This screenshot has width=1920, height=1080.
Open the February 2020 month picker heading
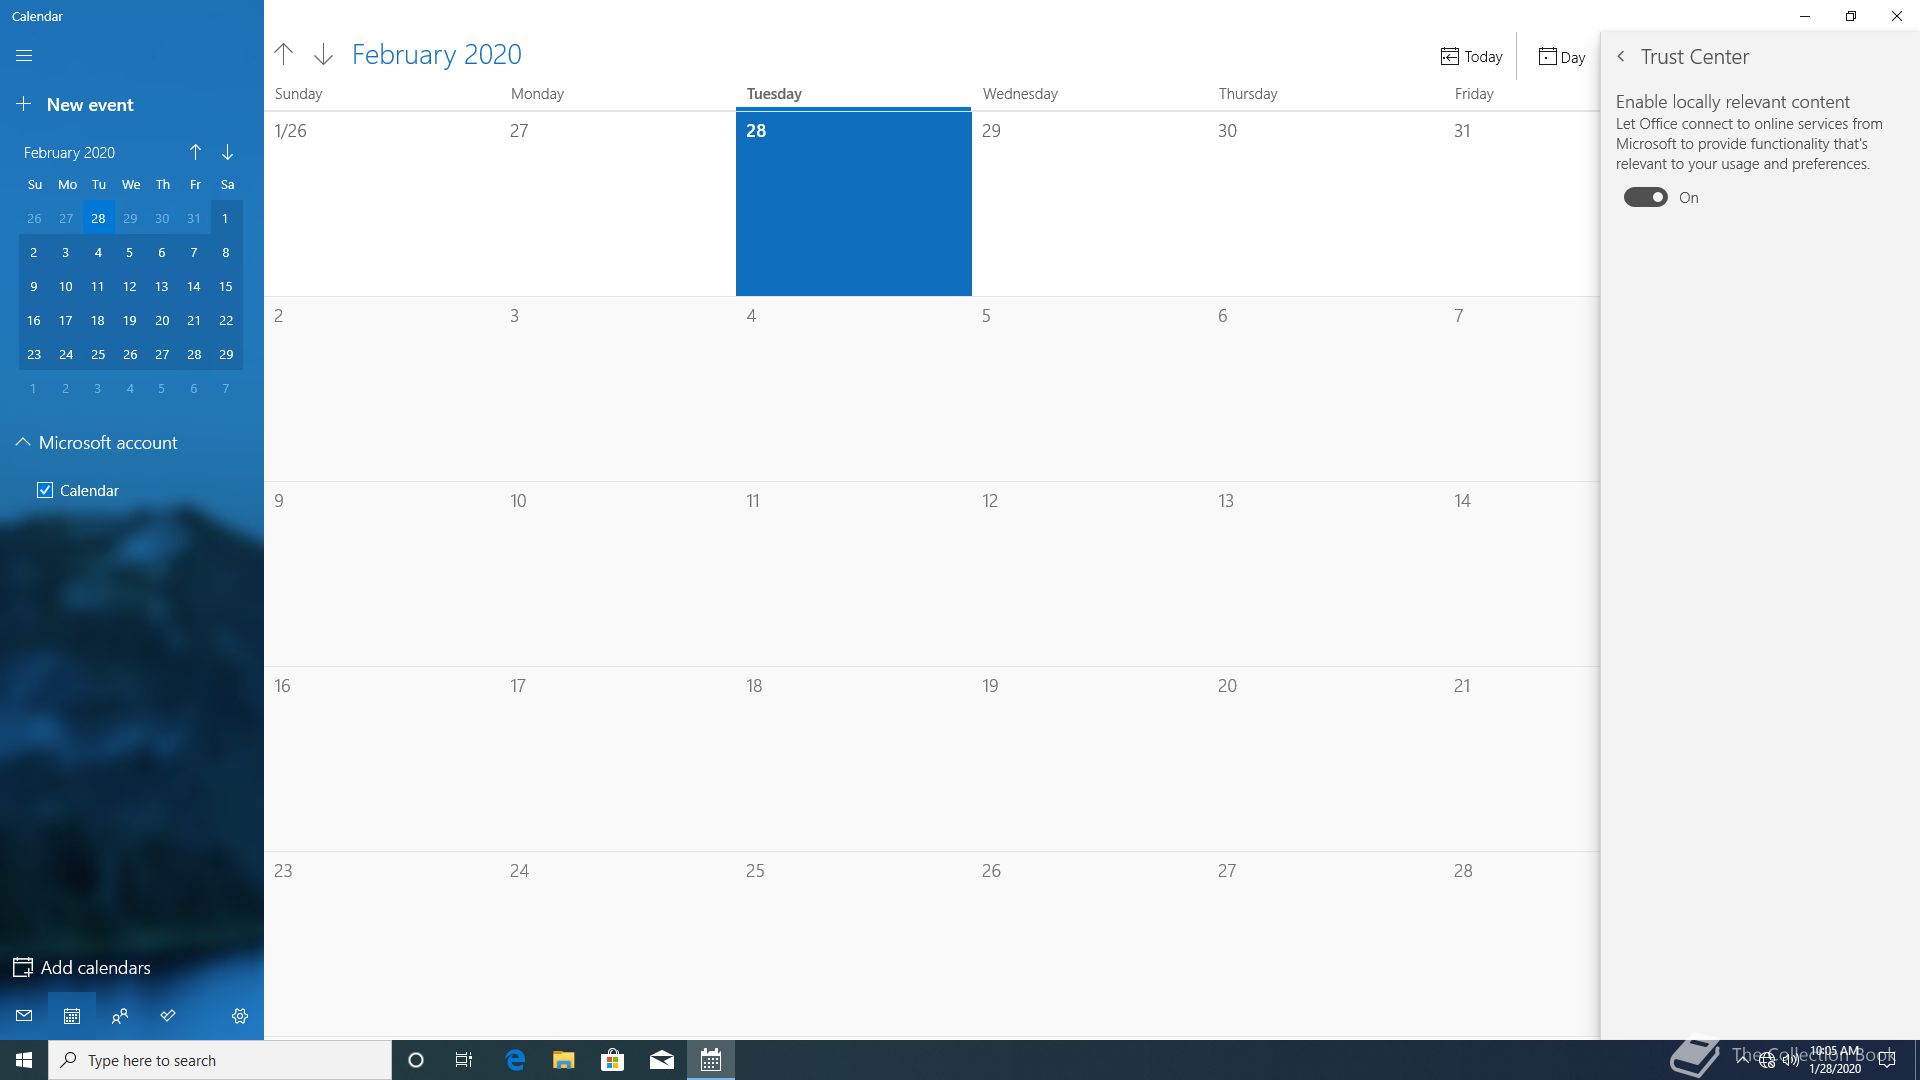(x=436, y=54)
